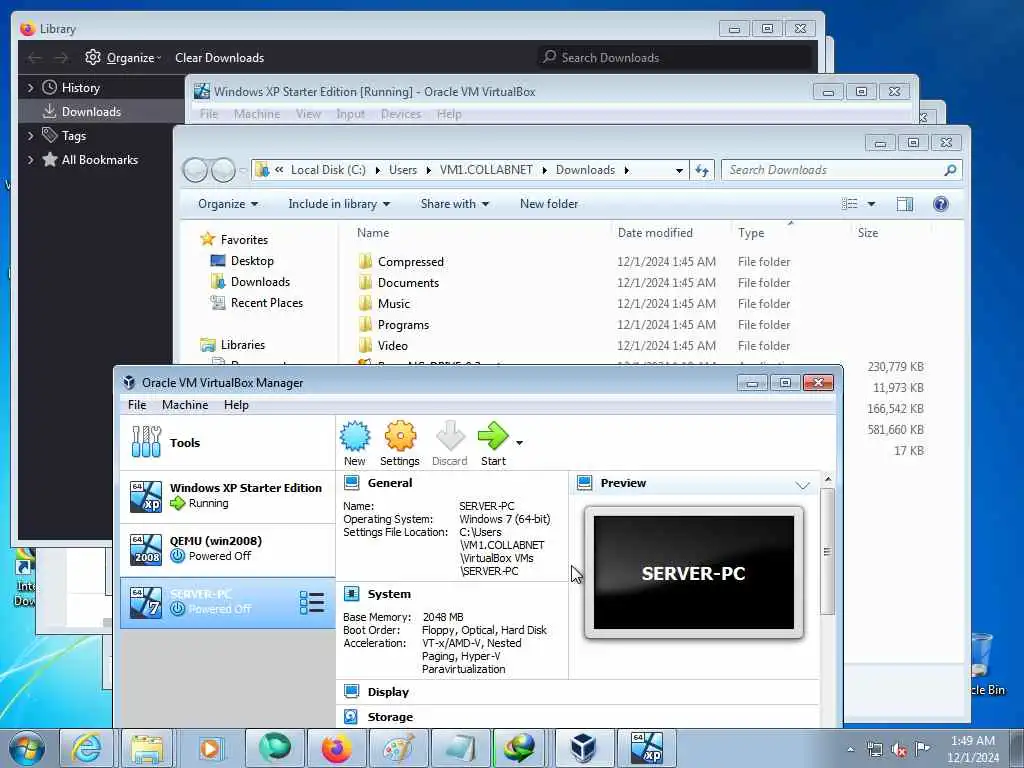The image size is (1024, 768).
Task: Expand the History tree item
Action: (30, 88)
